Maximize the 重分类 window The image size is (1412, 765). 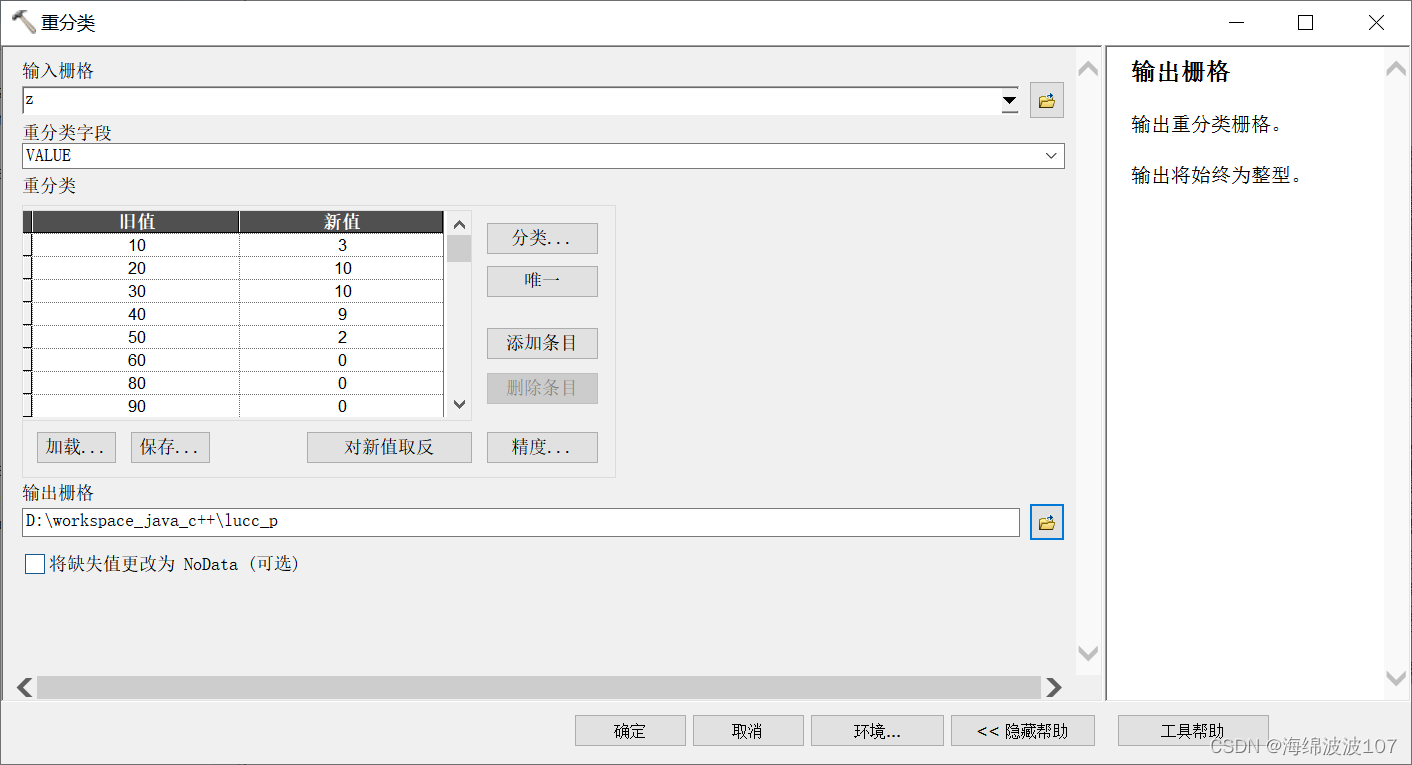(1305, 23)
